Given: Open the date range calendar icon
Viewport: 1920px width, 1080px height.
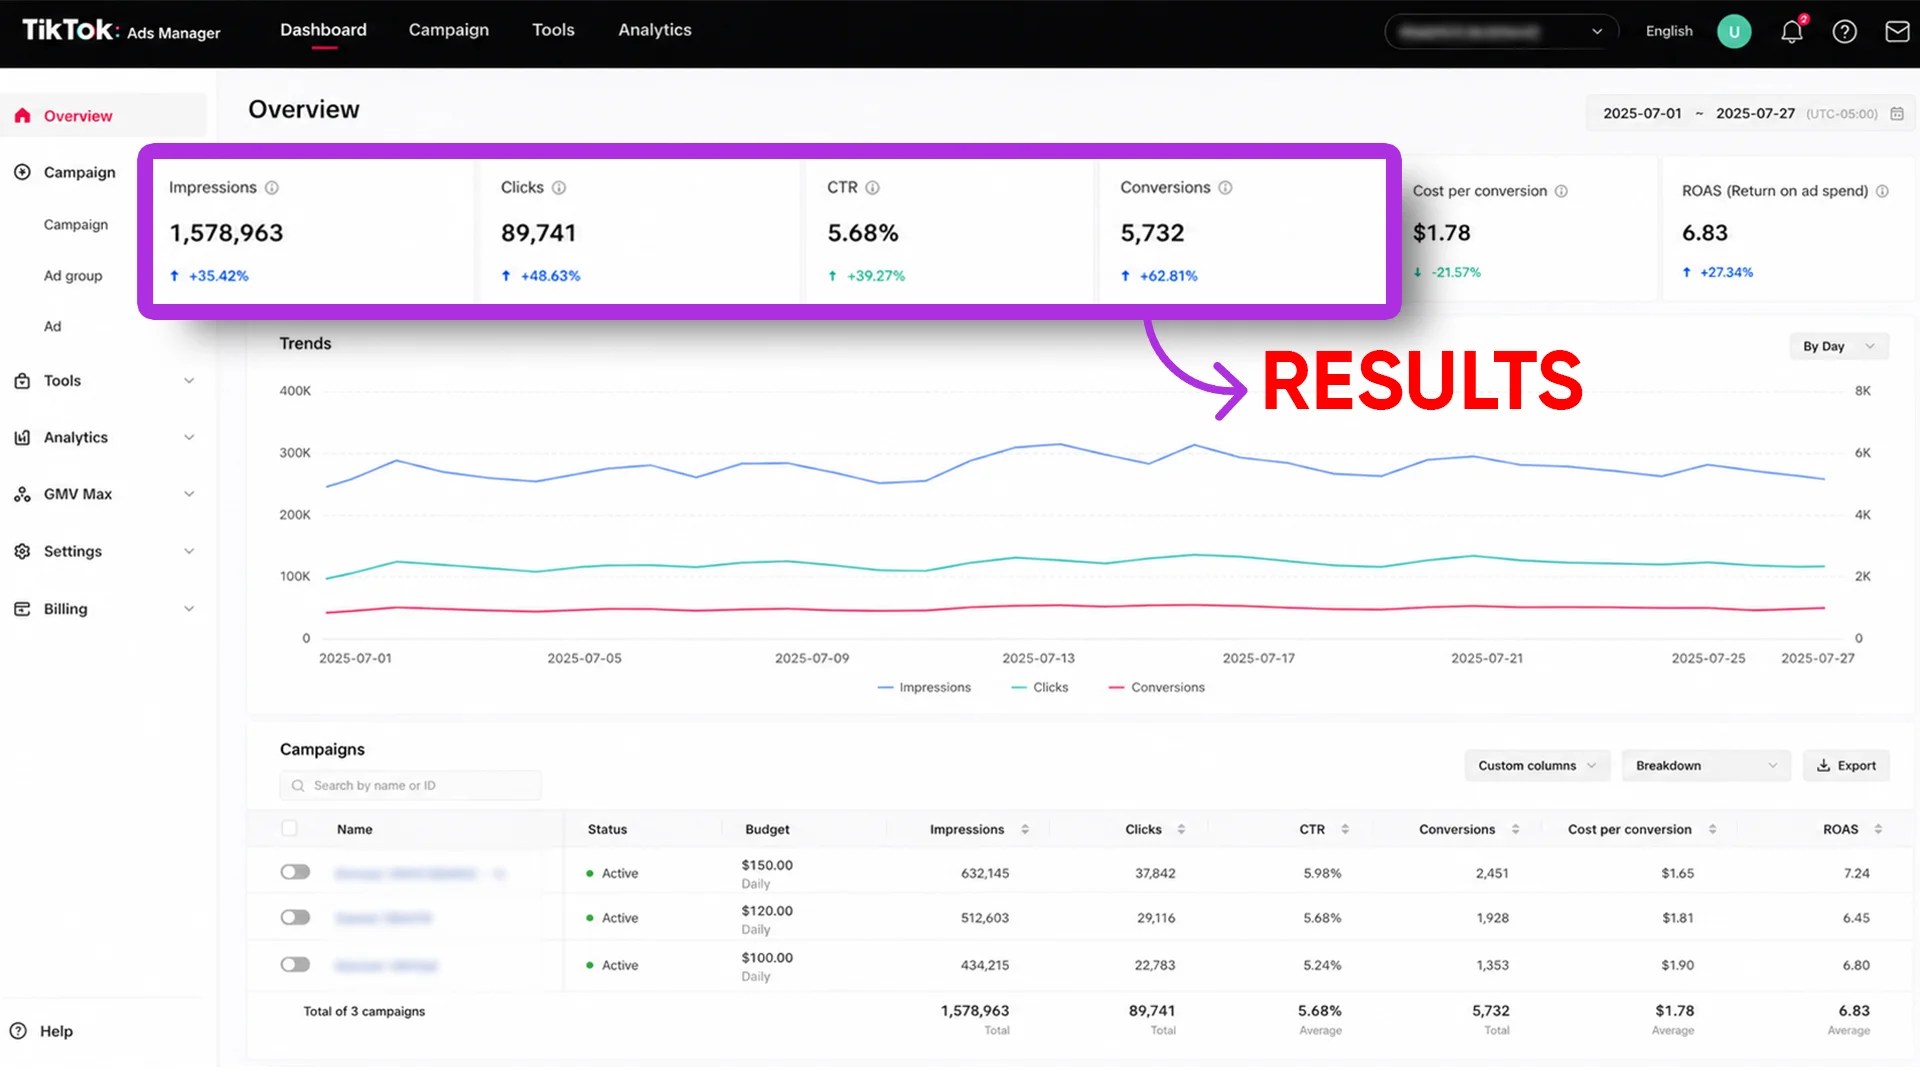Looking at the screenshot, I should point(1897,114).
